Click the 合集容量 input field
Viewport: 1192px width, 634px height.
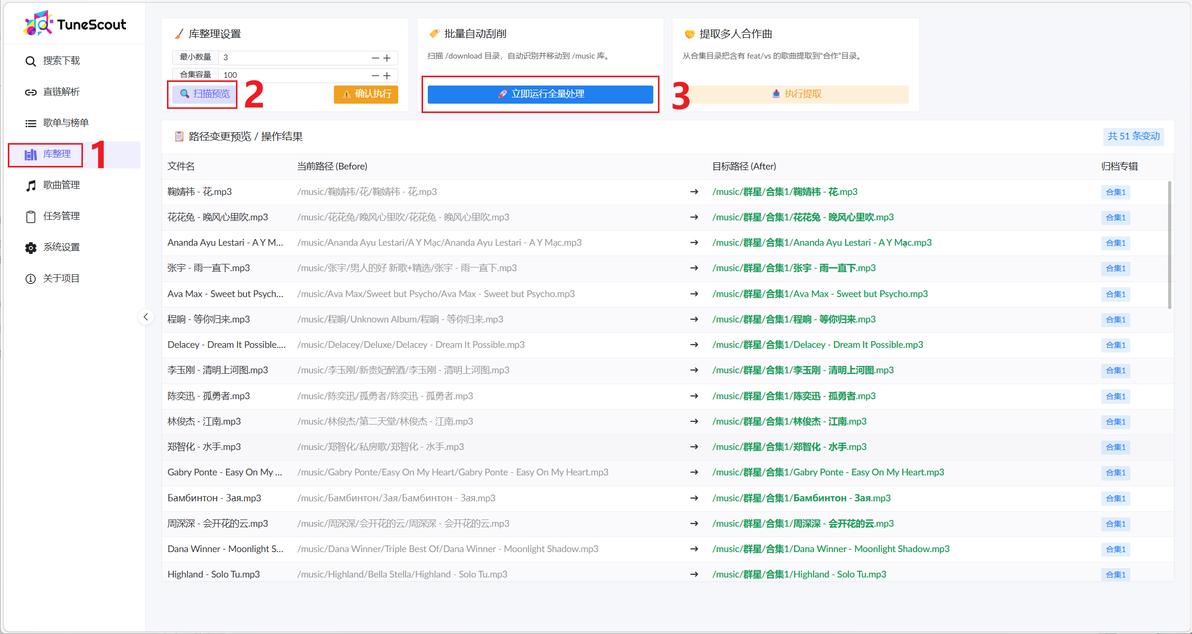[x=293, y=75]
